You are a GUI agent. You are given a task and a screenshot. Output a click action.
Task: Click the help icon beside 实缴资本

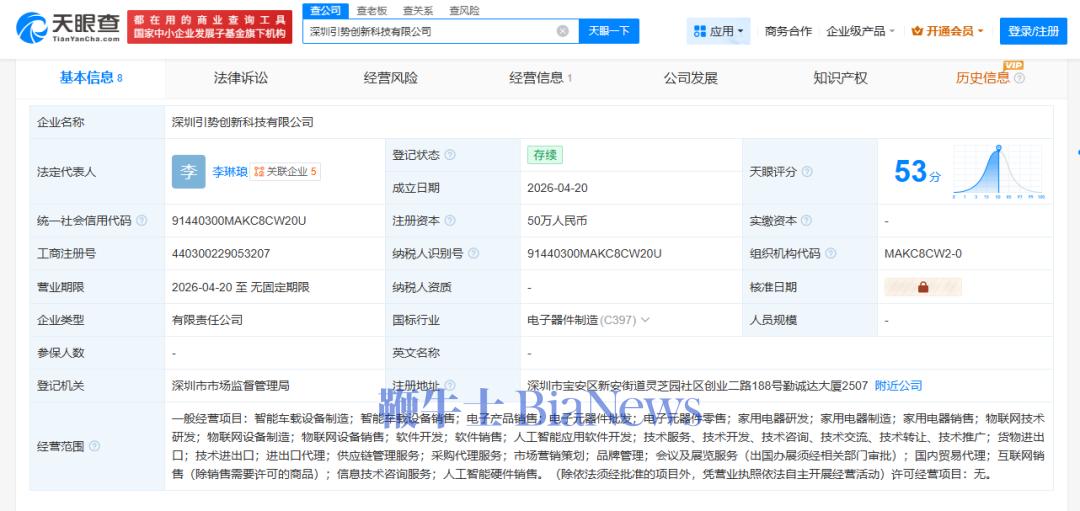click(807, 221)
